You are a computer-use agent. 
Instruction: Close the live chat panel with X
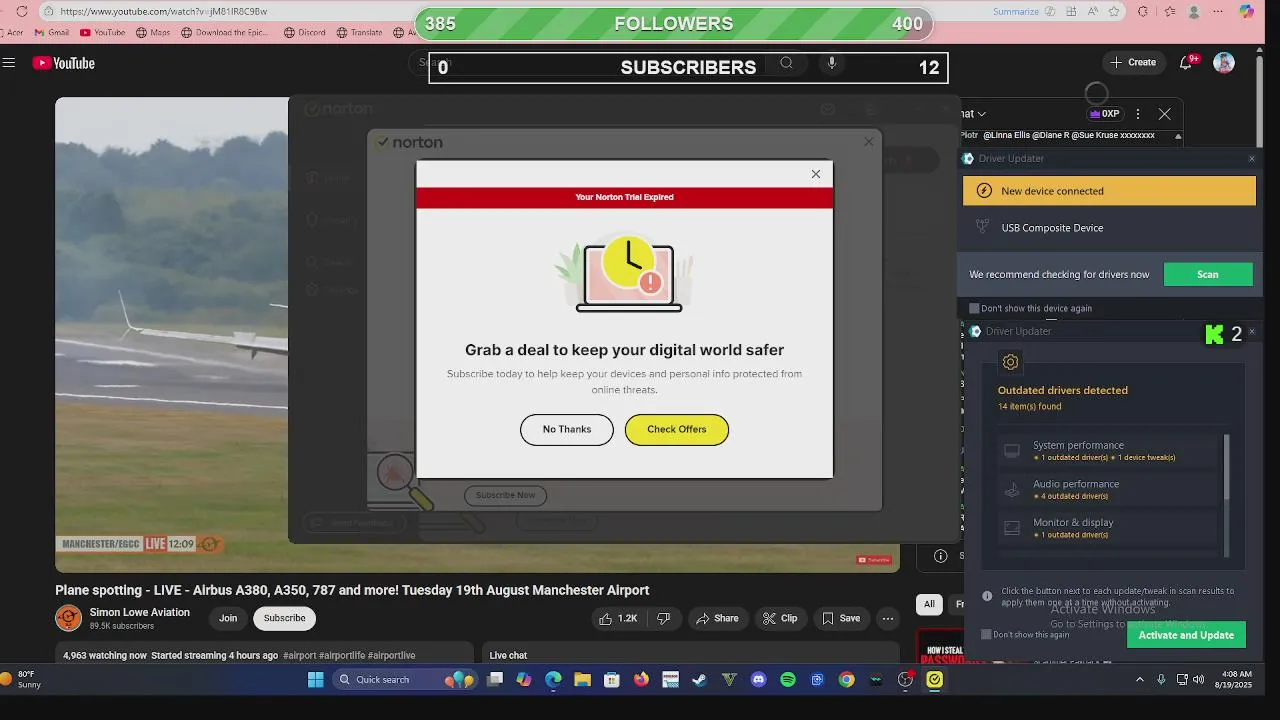[1164, 114]
